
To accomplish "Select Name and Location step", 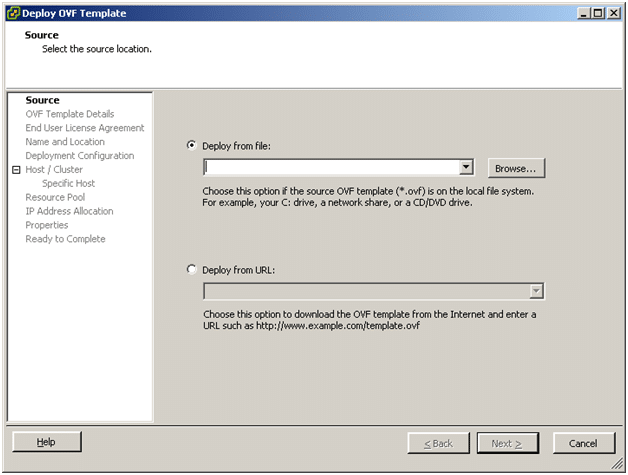I will point(65,142).
